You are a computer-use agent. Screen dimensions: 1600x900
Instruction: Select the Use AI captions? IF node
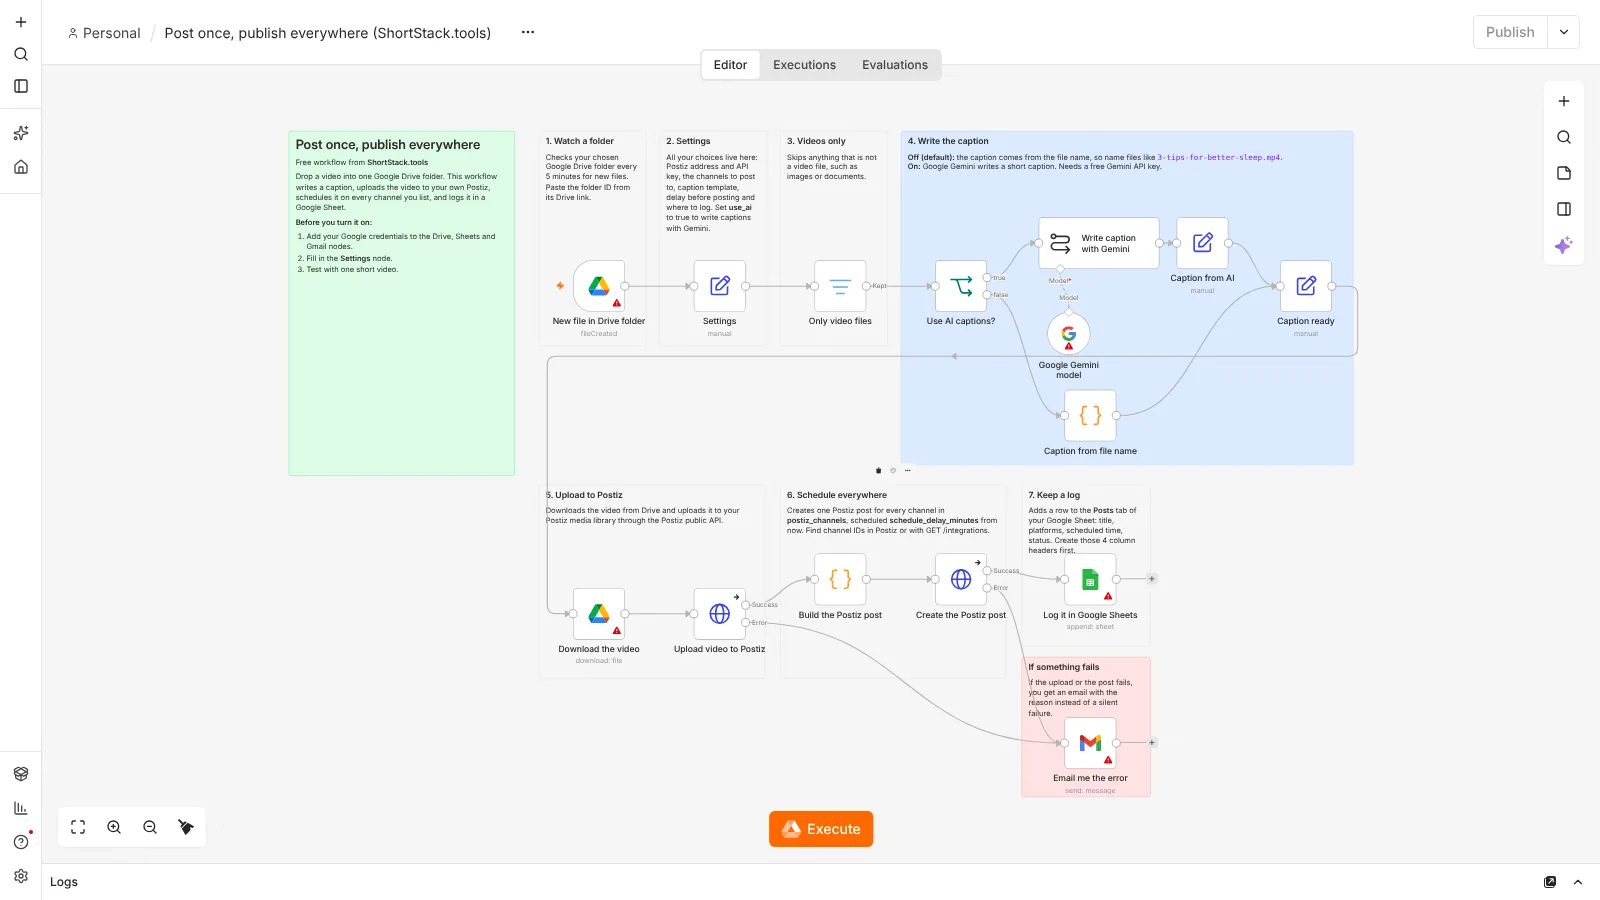(x=961, y=286)
